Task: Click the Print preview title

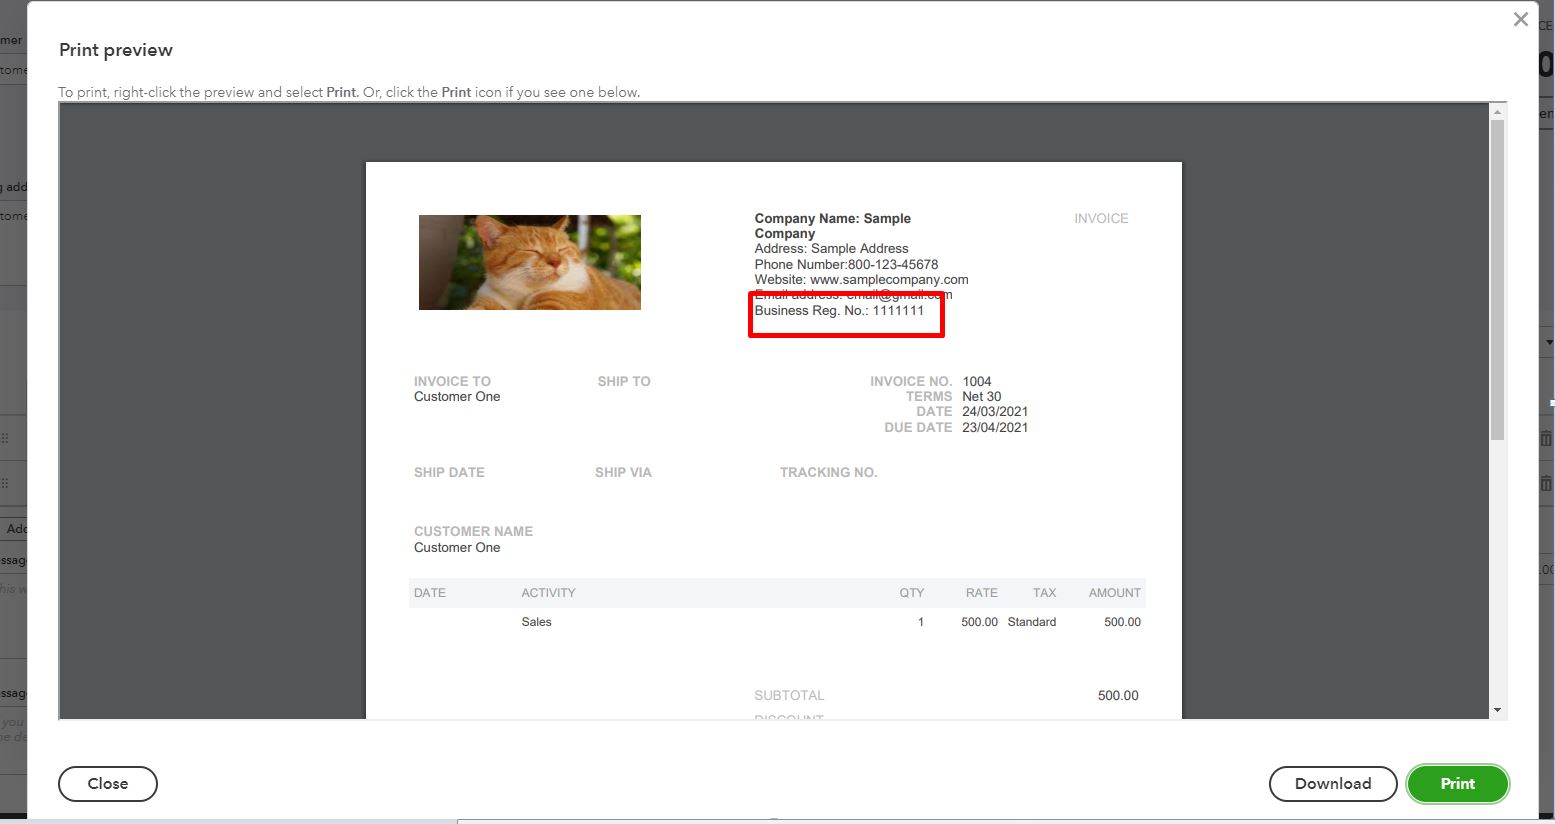Action: 116,50
